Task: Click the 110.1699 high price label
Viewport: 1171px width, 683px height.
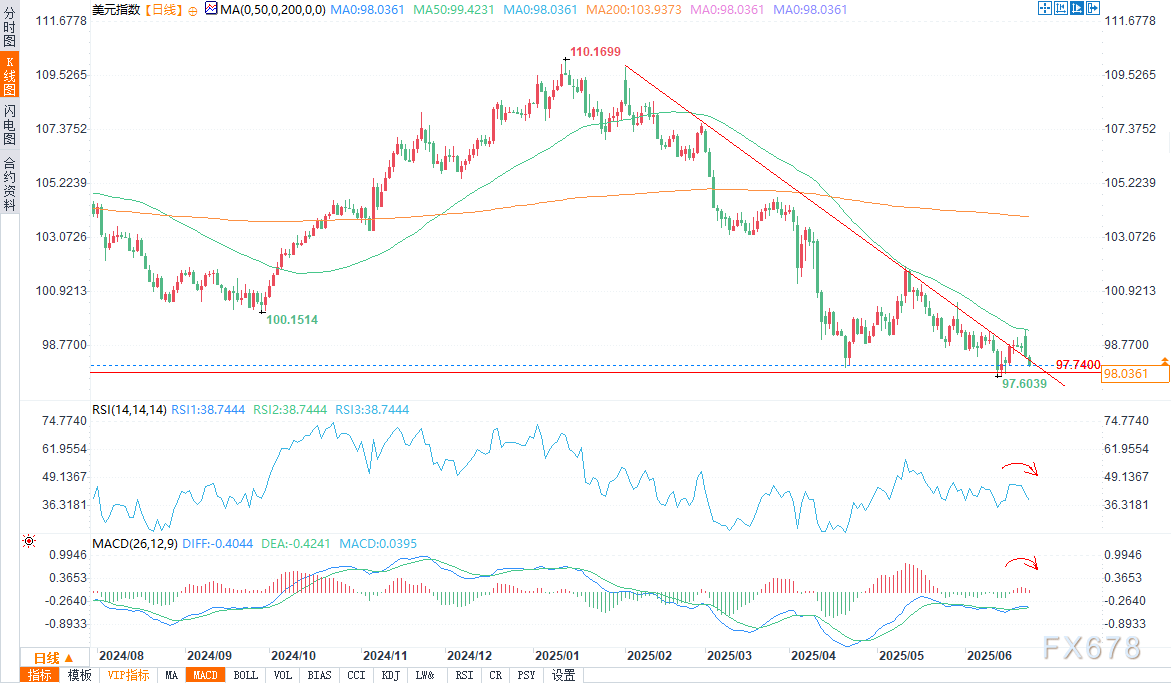Action: point(595,52)
